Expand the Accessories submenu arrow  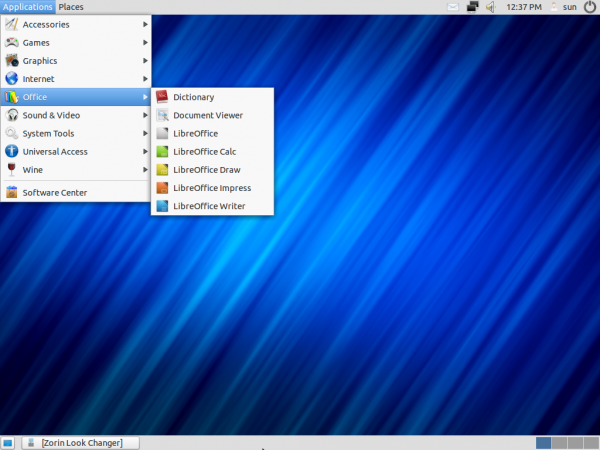[145, 24]
